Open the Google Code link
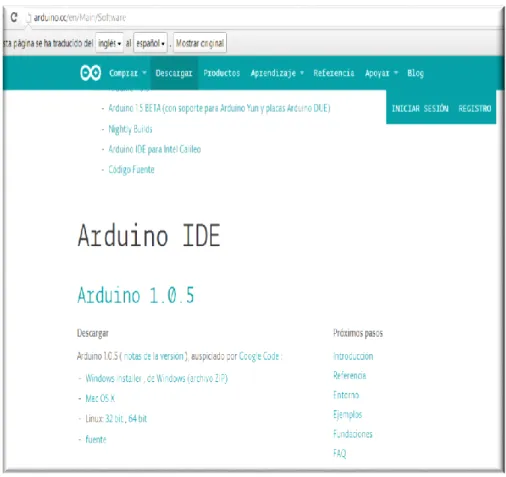The width and height of the screenshot is (506, 477). click(259, 356)
